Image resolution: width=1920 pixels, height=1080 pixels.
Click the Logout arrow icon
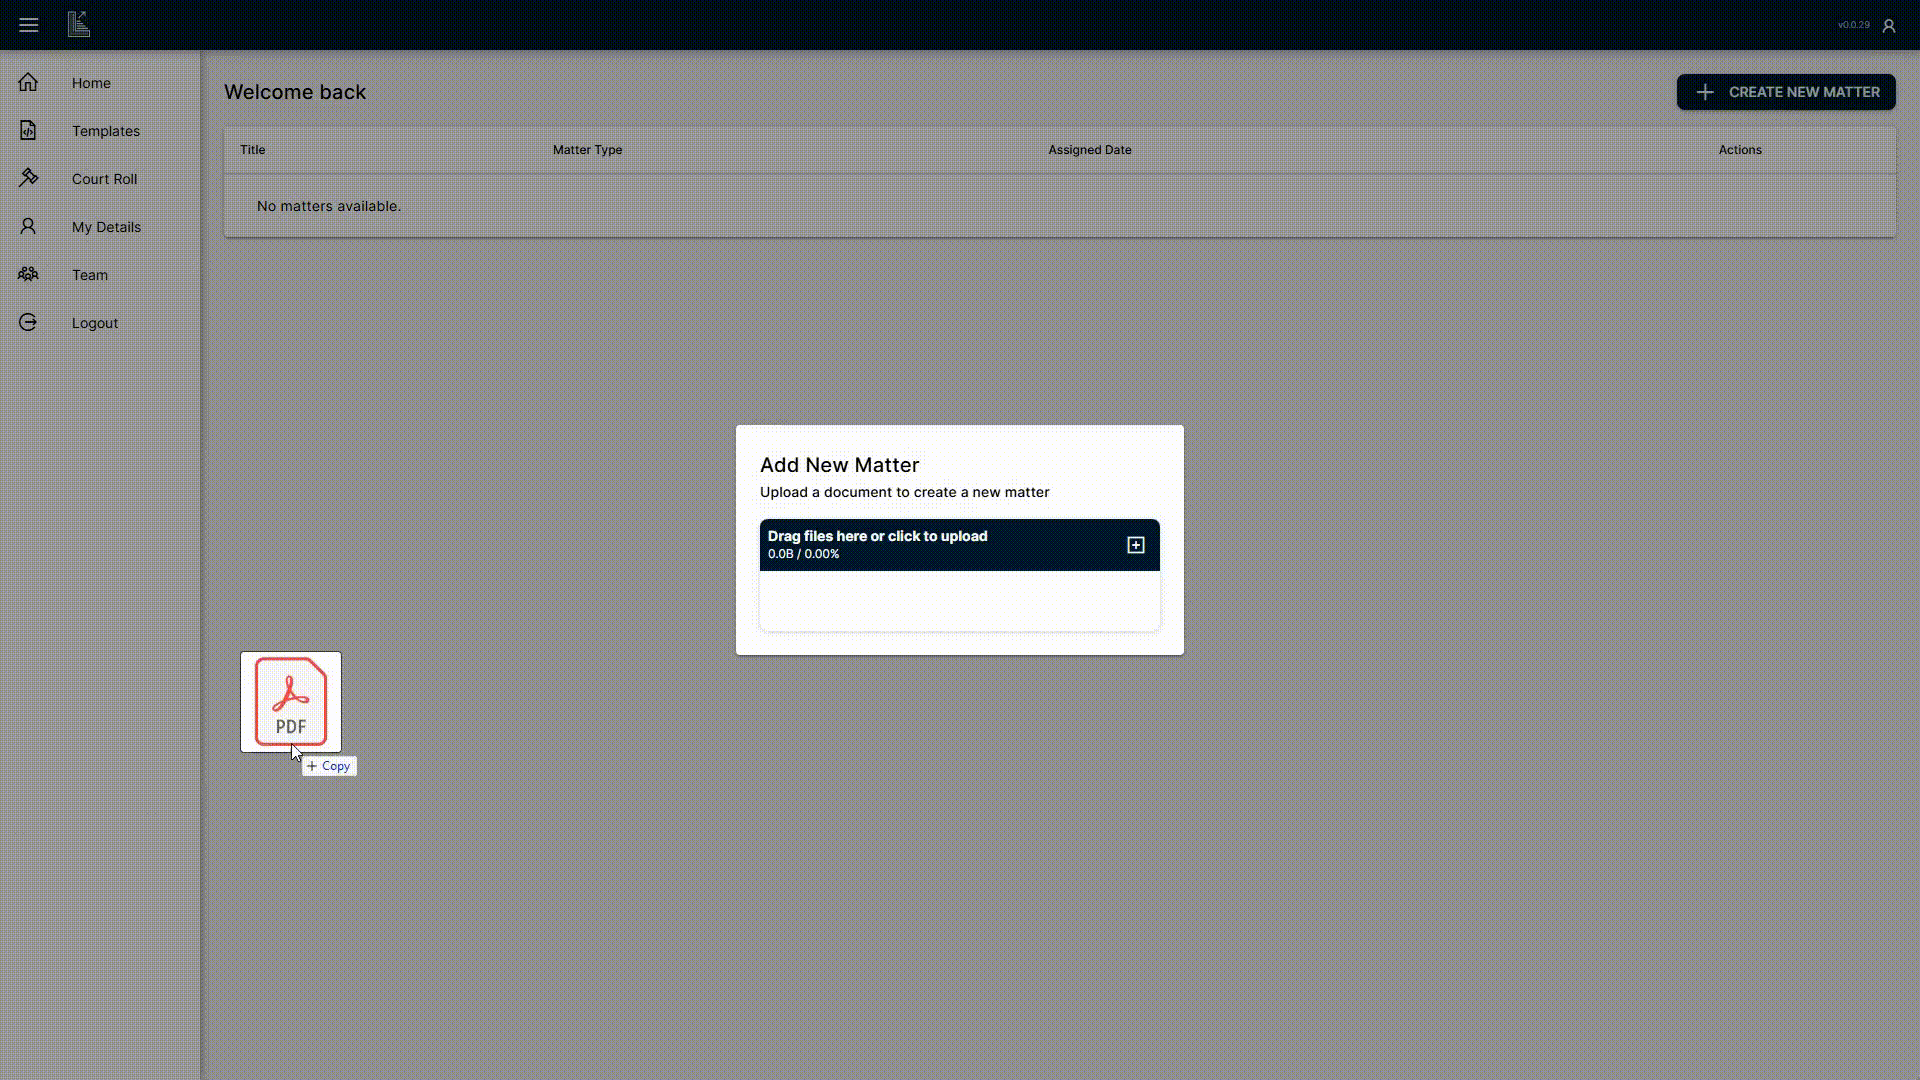click(x=28, y=323)
